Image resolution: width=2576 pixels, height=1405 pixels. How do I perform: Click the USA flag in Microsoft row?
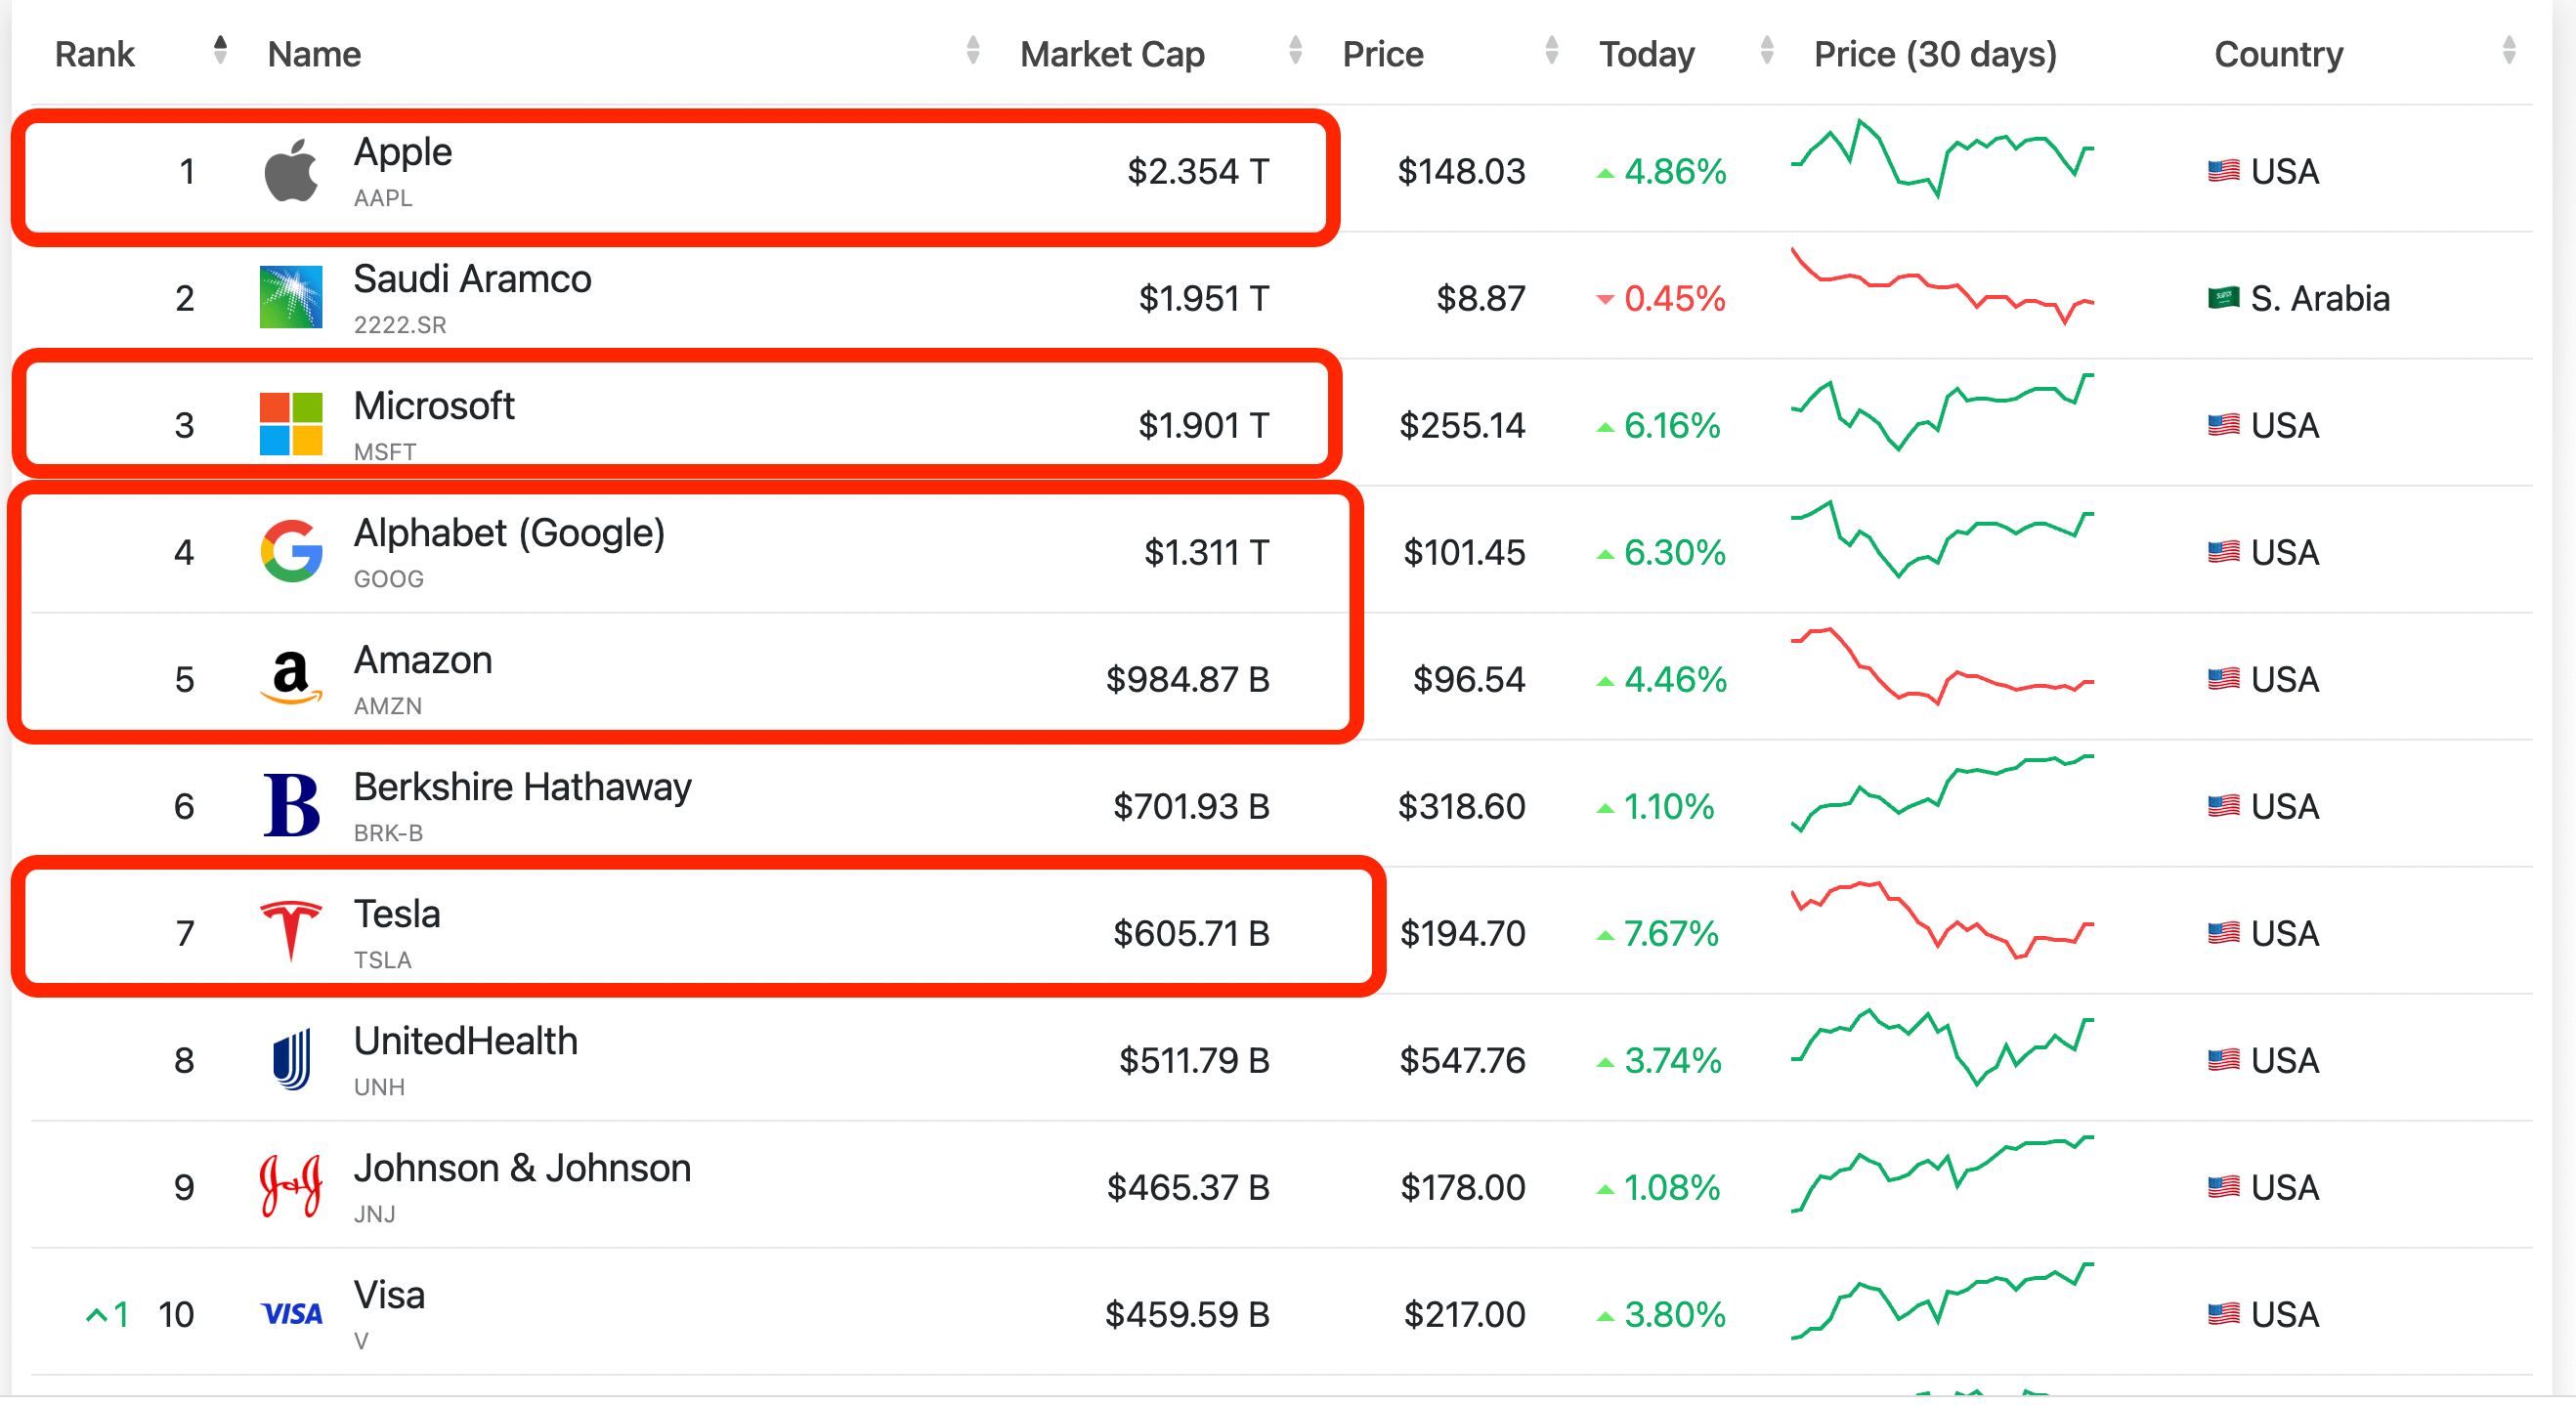[2223, 425]
